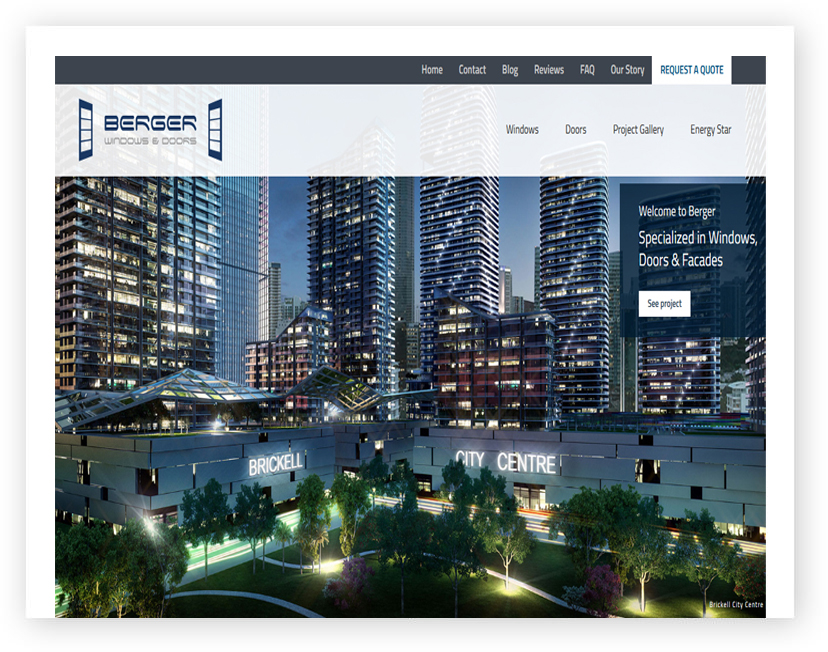Click the Request a Quote button
The width and height of the screenshot is (828, 652).
coord(692,70)
